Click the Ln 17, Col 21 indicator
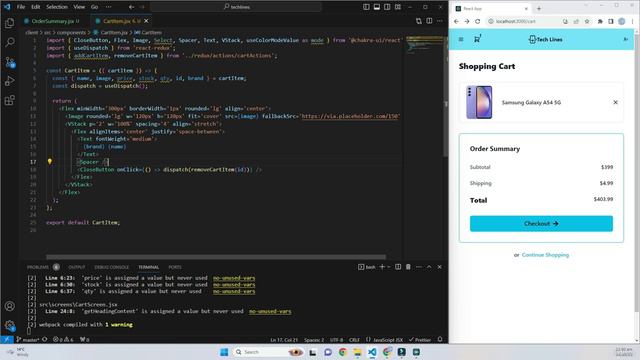Image resolution: width=640 pixels, height=360 pixels. 284,339
